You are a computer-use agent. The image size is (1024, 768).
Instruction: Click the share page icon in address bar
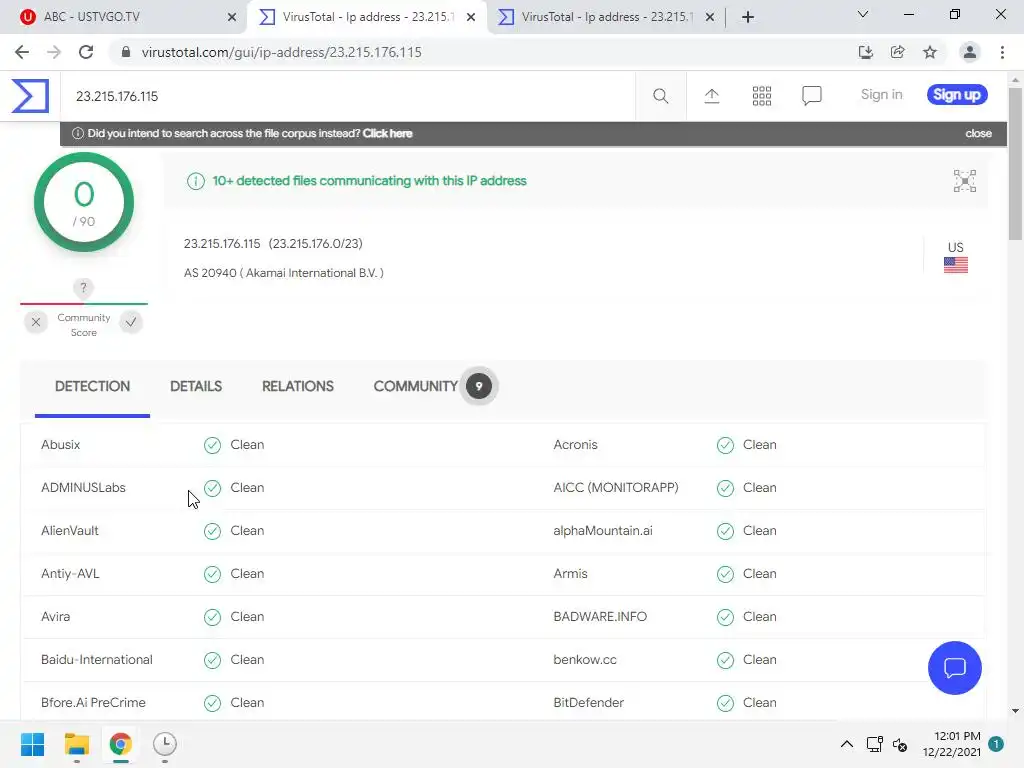(897, 52)
